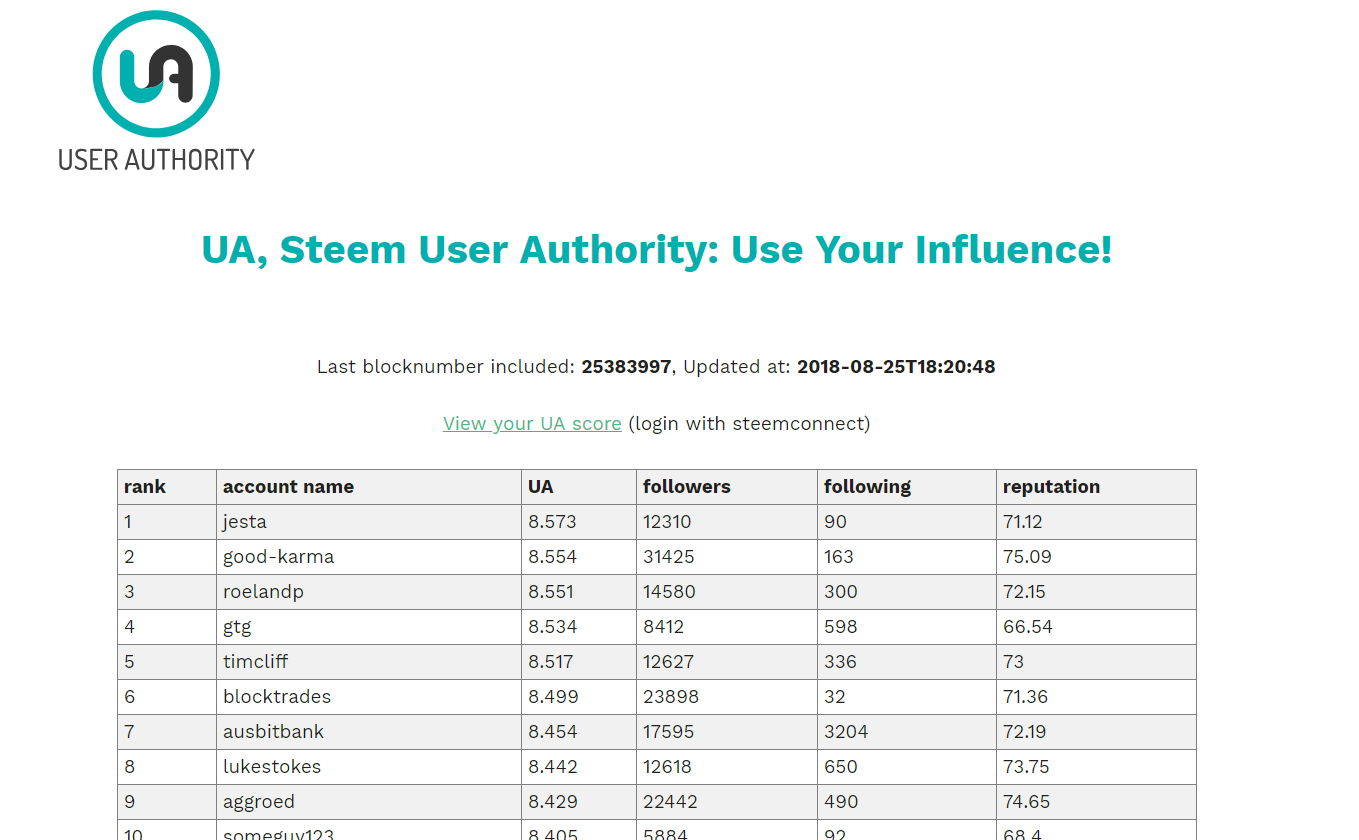Click reputation value 74.65
This screenshot has height=840, width=1359.
1027,802
